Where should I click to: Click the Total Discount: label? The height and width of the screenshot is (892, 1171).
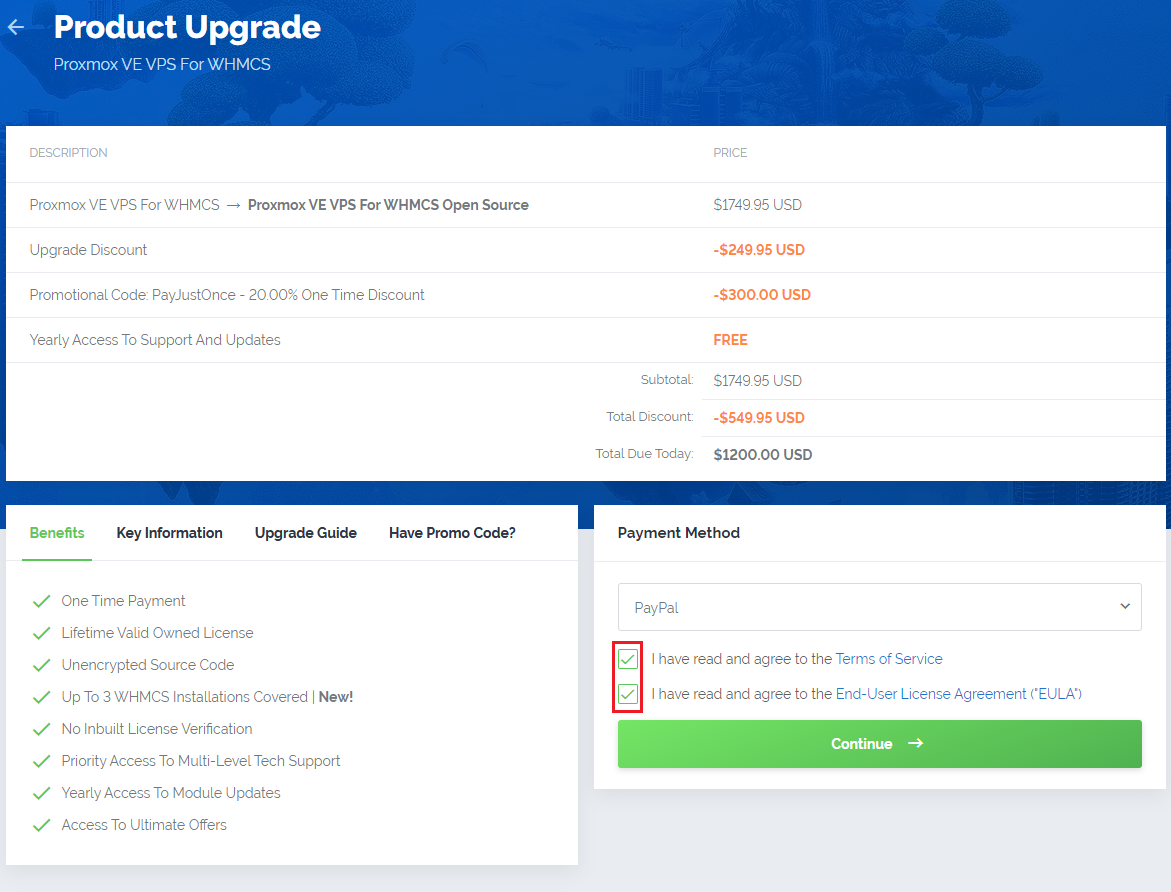tap(650, 416)
